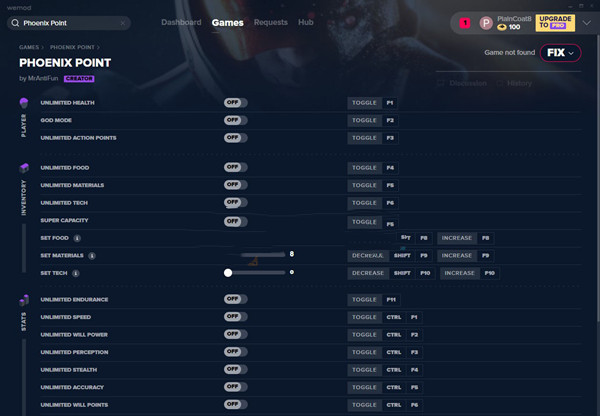Enable the Unlimited Health toggle
The image size is (600, 416).
pyautogui.click(x=235, y=103)
